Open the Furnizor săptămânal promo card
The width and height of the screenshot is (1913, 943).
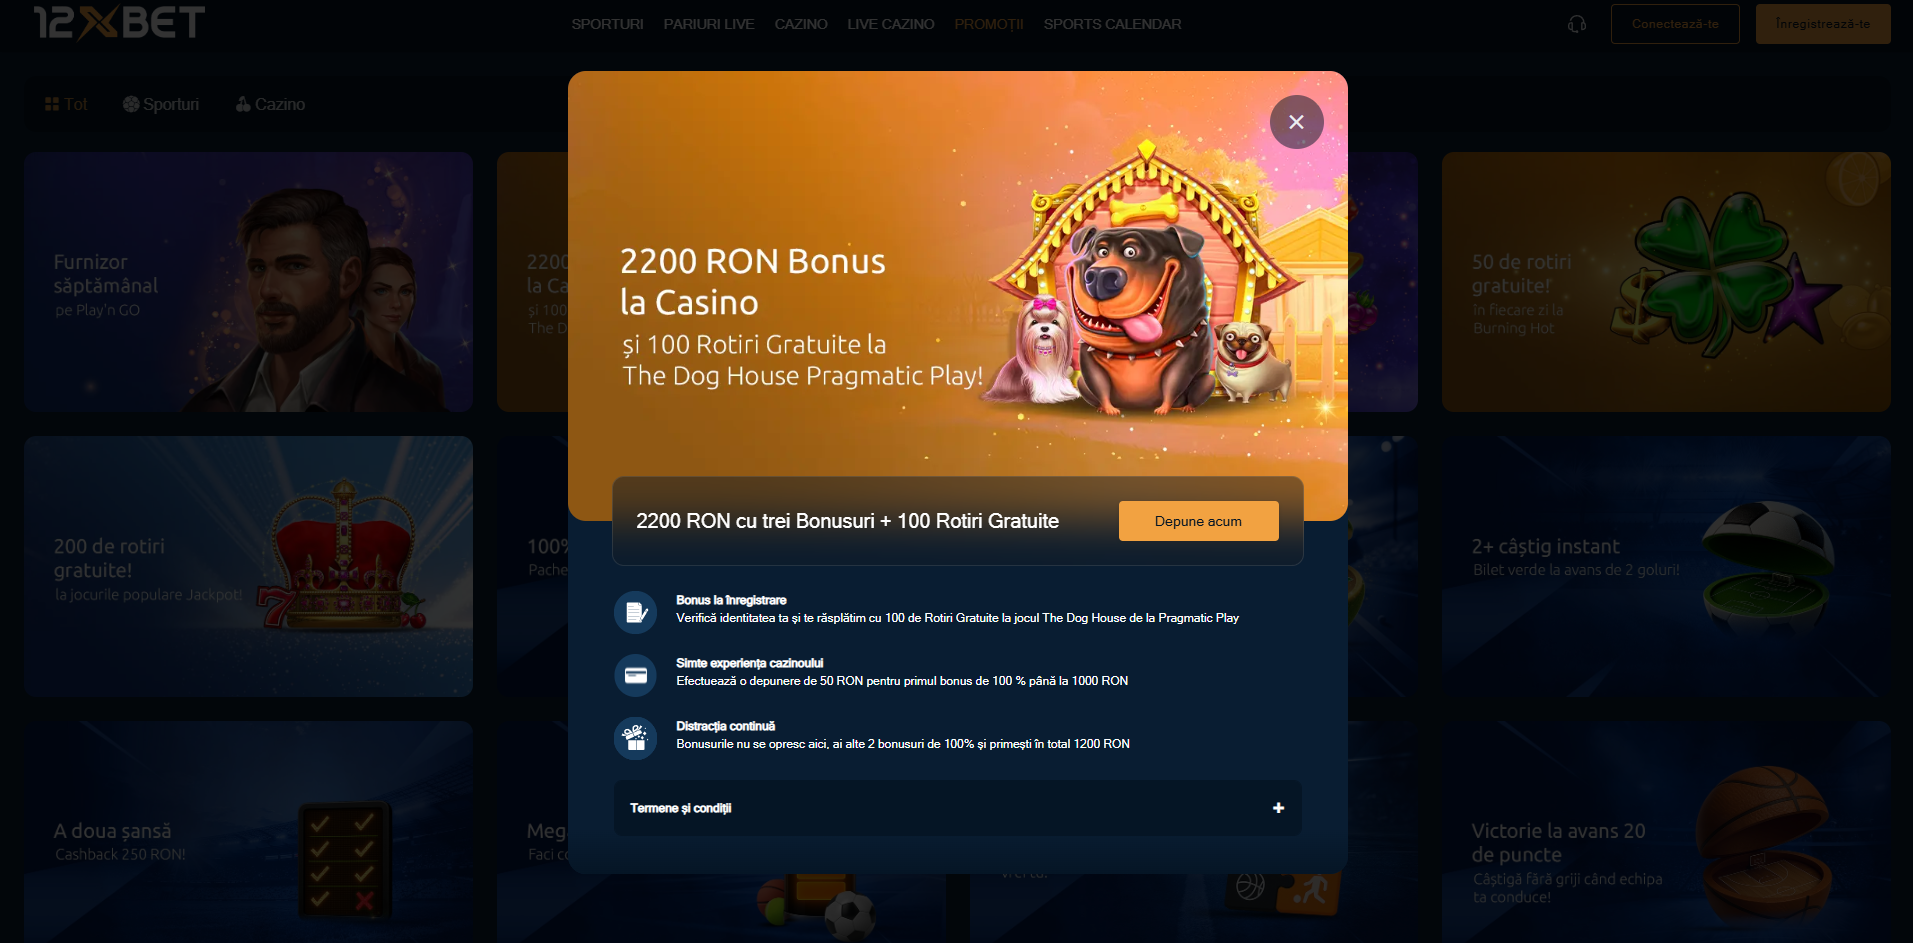coord(248,282)
